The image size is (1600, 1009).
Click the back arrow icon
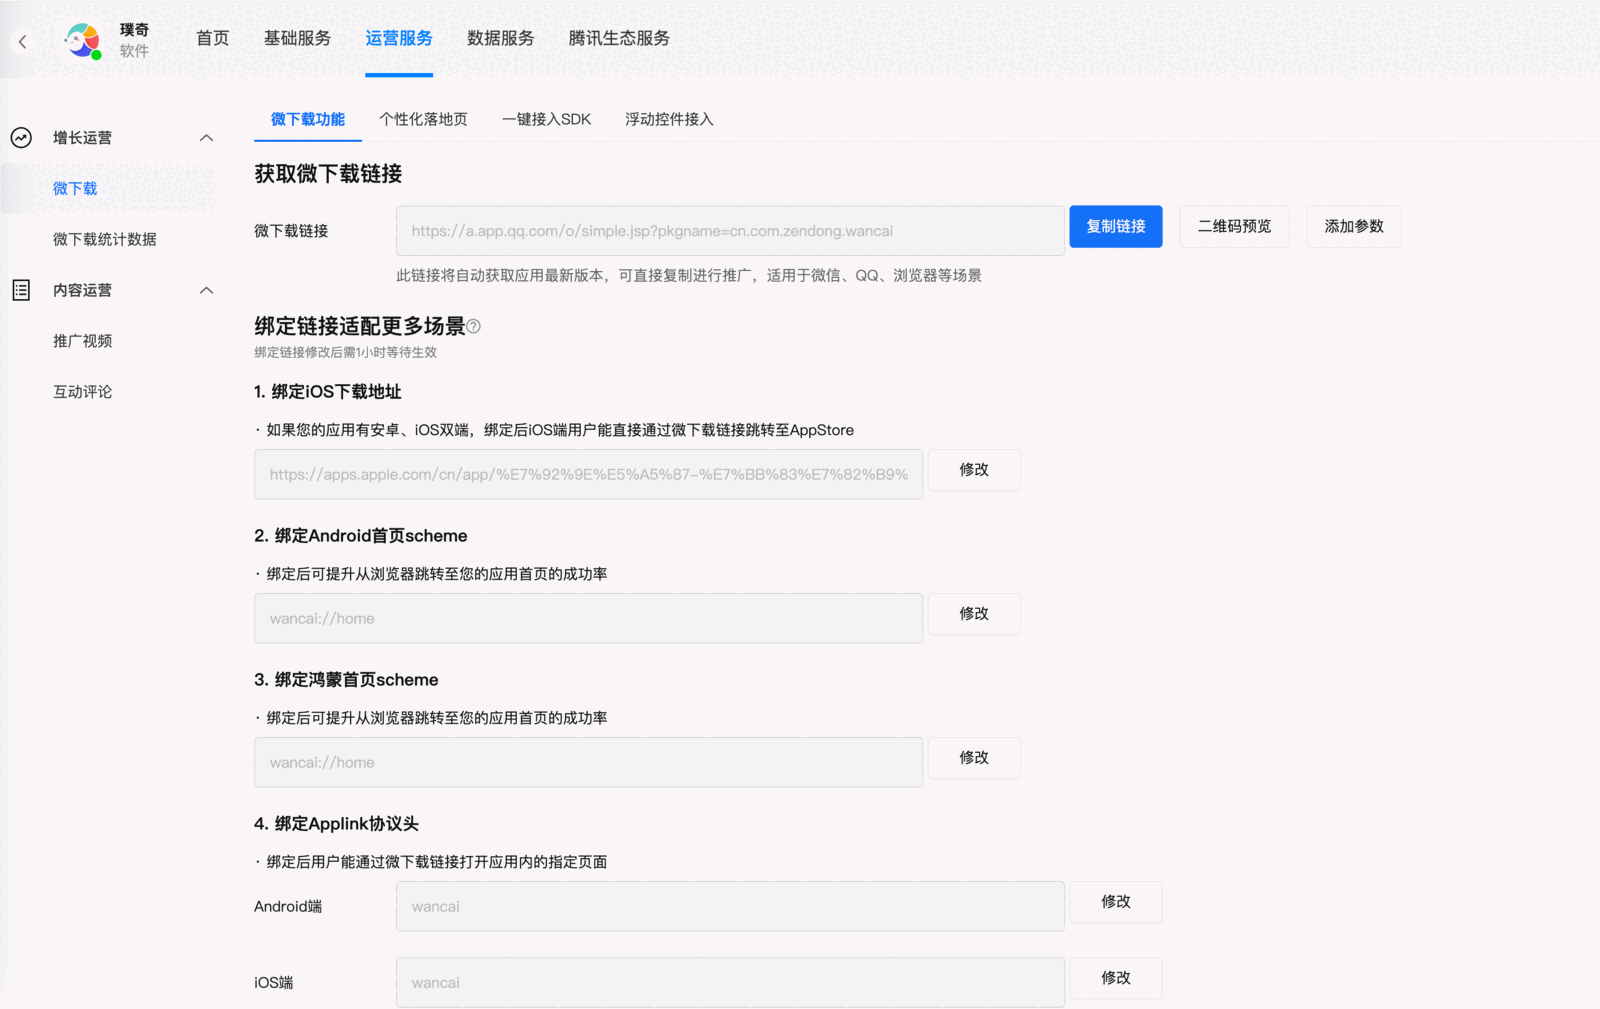click(x=22, y=42)
